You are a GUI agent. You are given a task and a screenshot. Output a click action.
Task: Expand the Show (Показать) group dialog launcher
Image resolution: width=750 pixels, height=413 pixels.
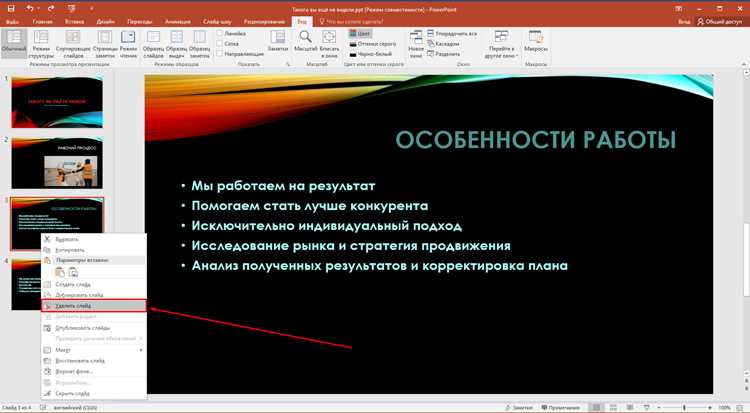click(x=288, y=64)
